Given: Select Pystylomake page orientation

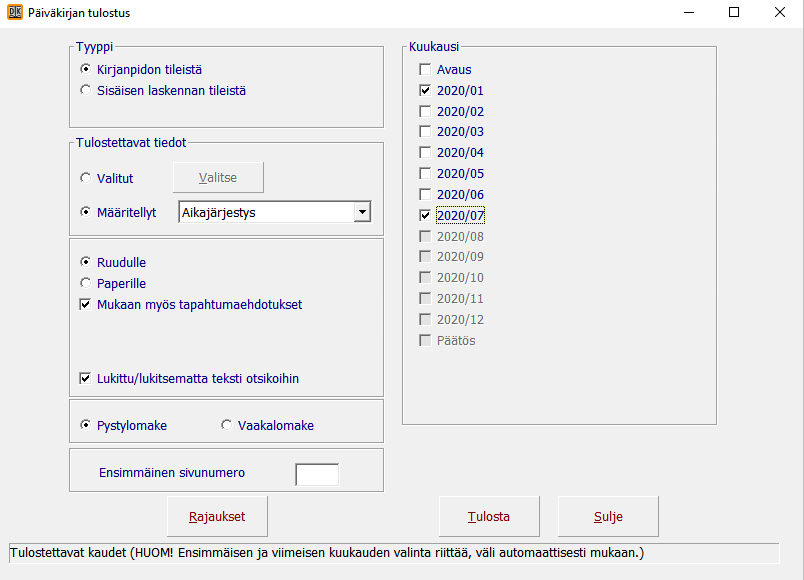Looking at the screenshot, I should [86, 425].
